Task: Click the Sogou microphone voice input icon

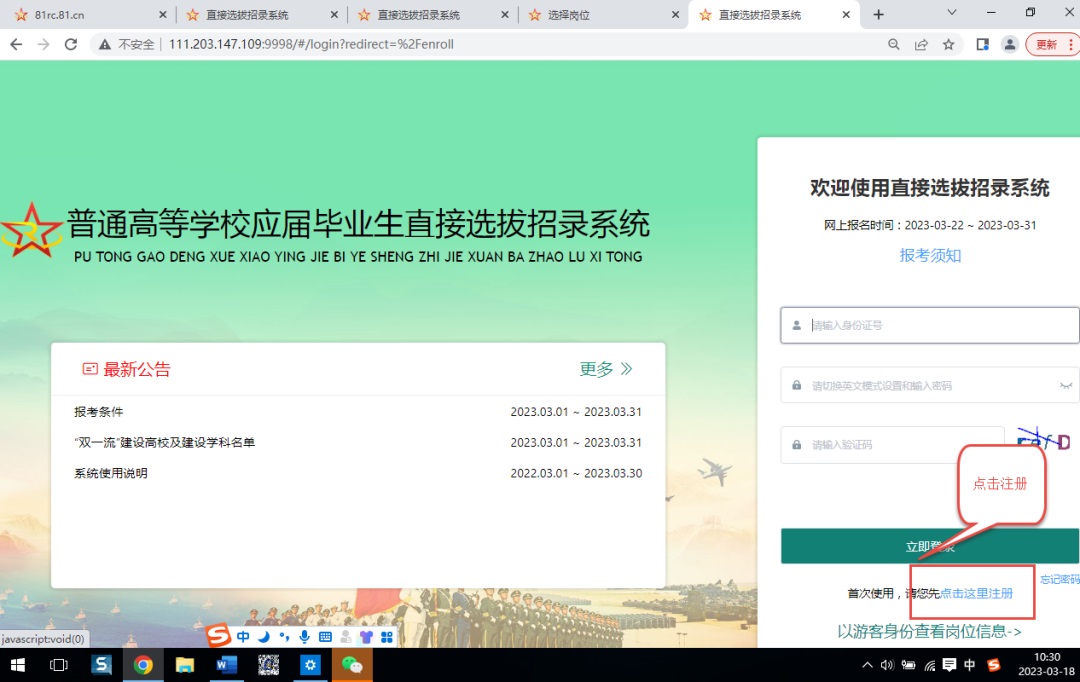Action: click(x=304, y=636)
